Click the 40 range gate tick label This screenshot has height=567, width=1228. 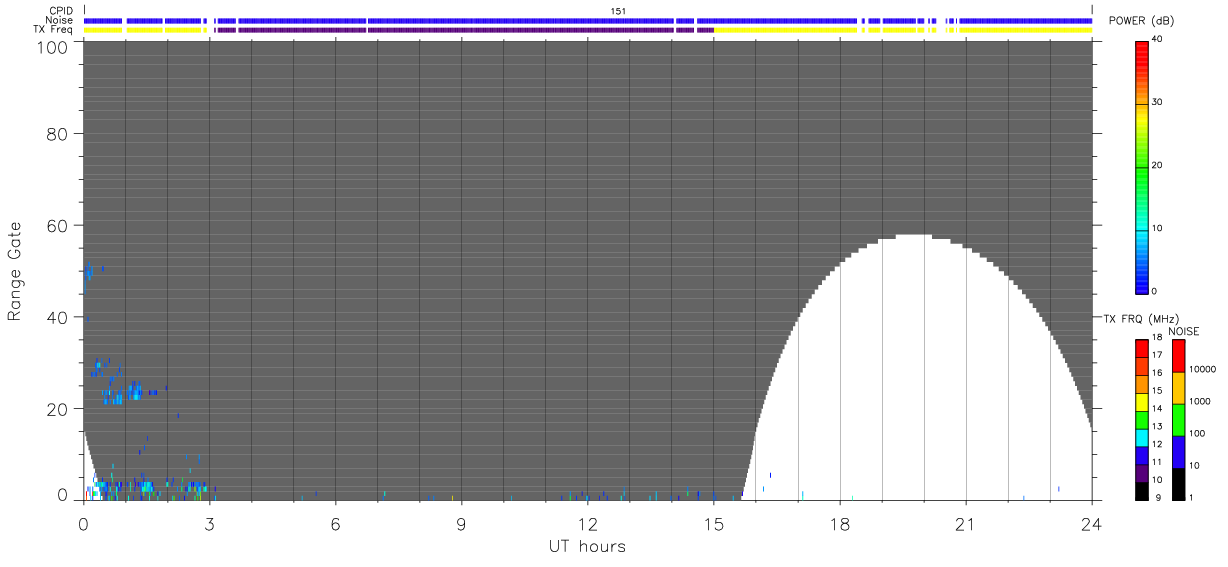coord(55,317)
